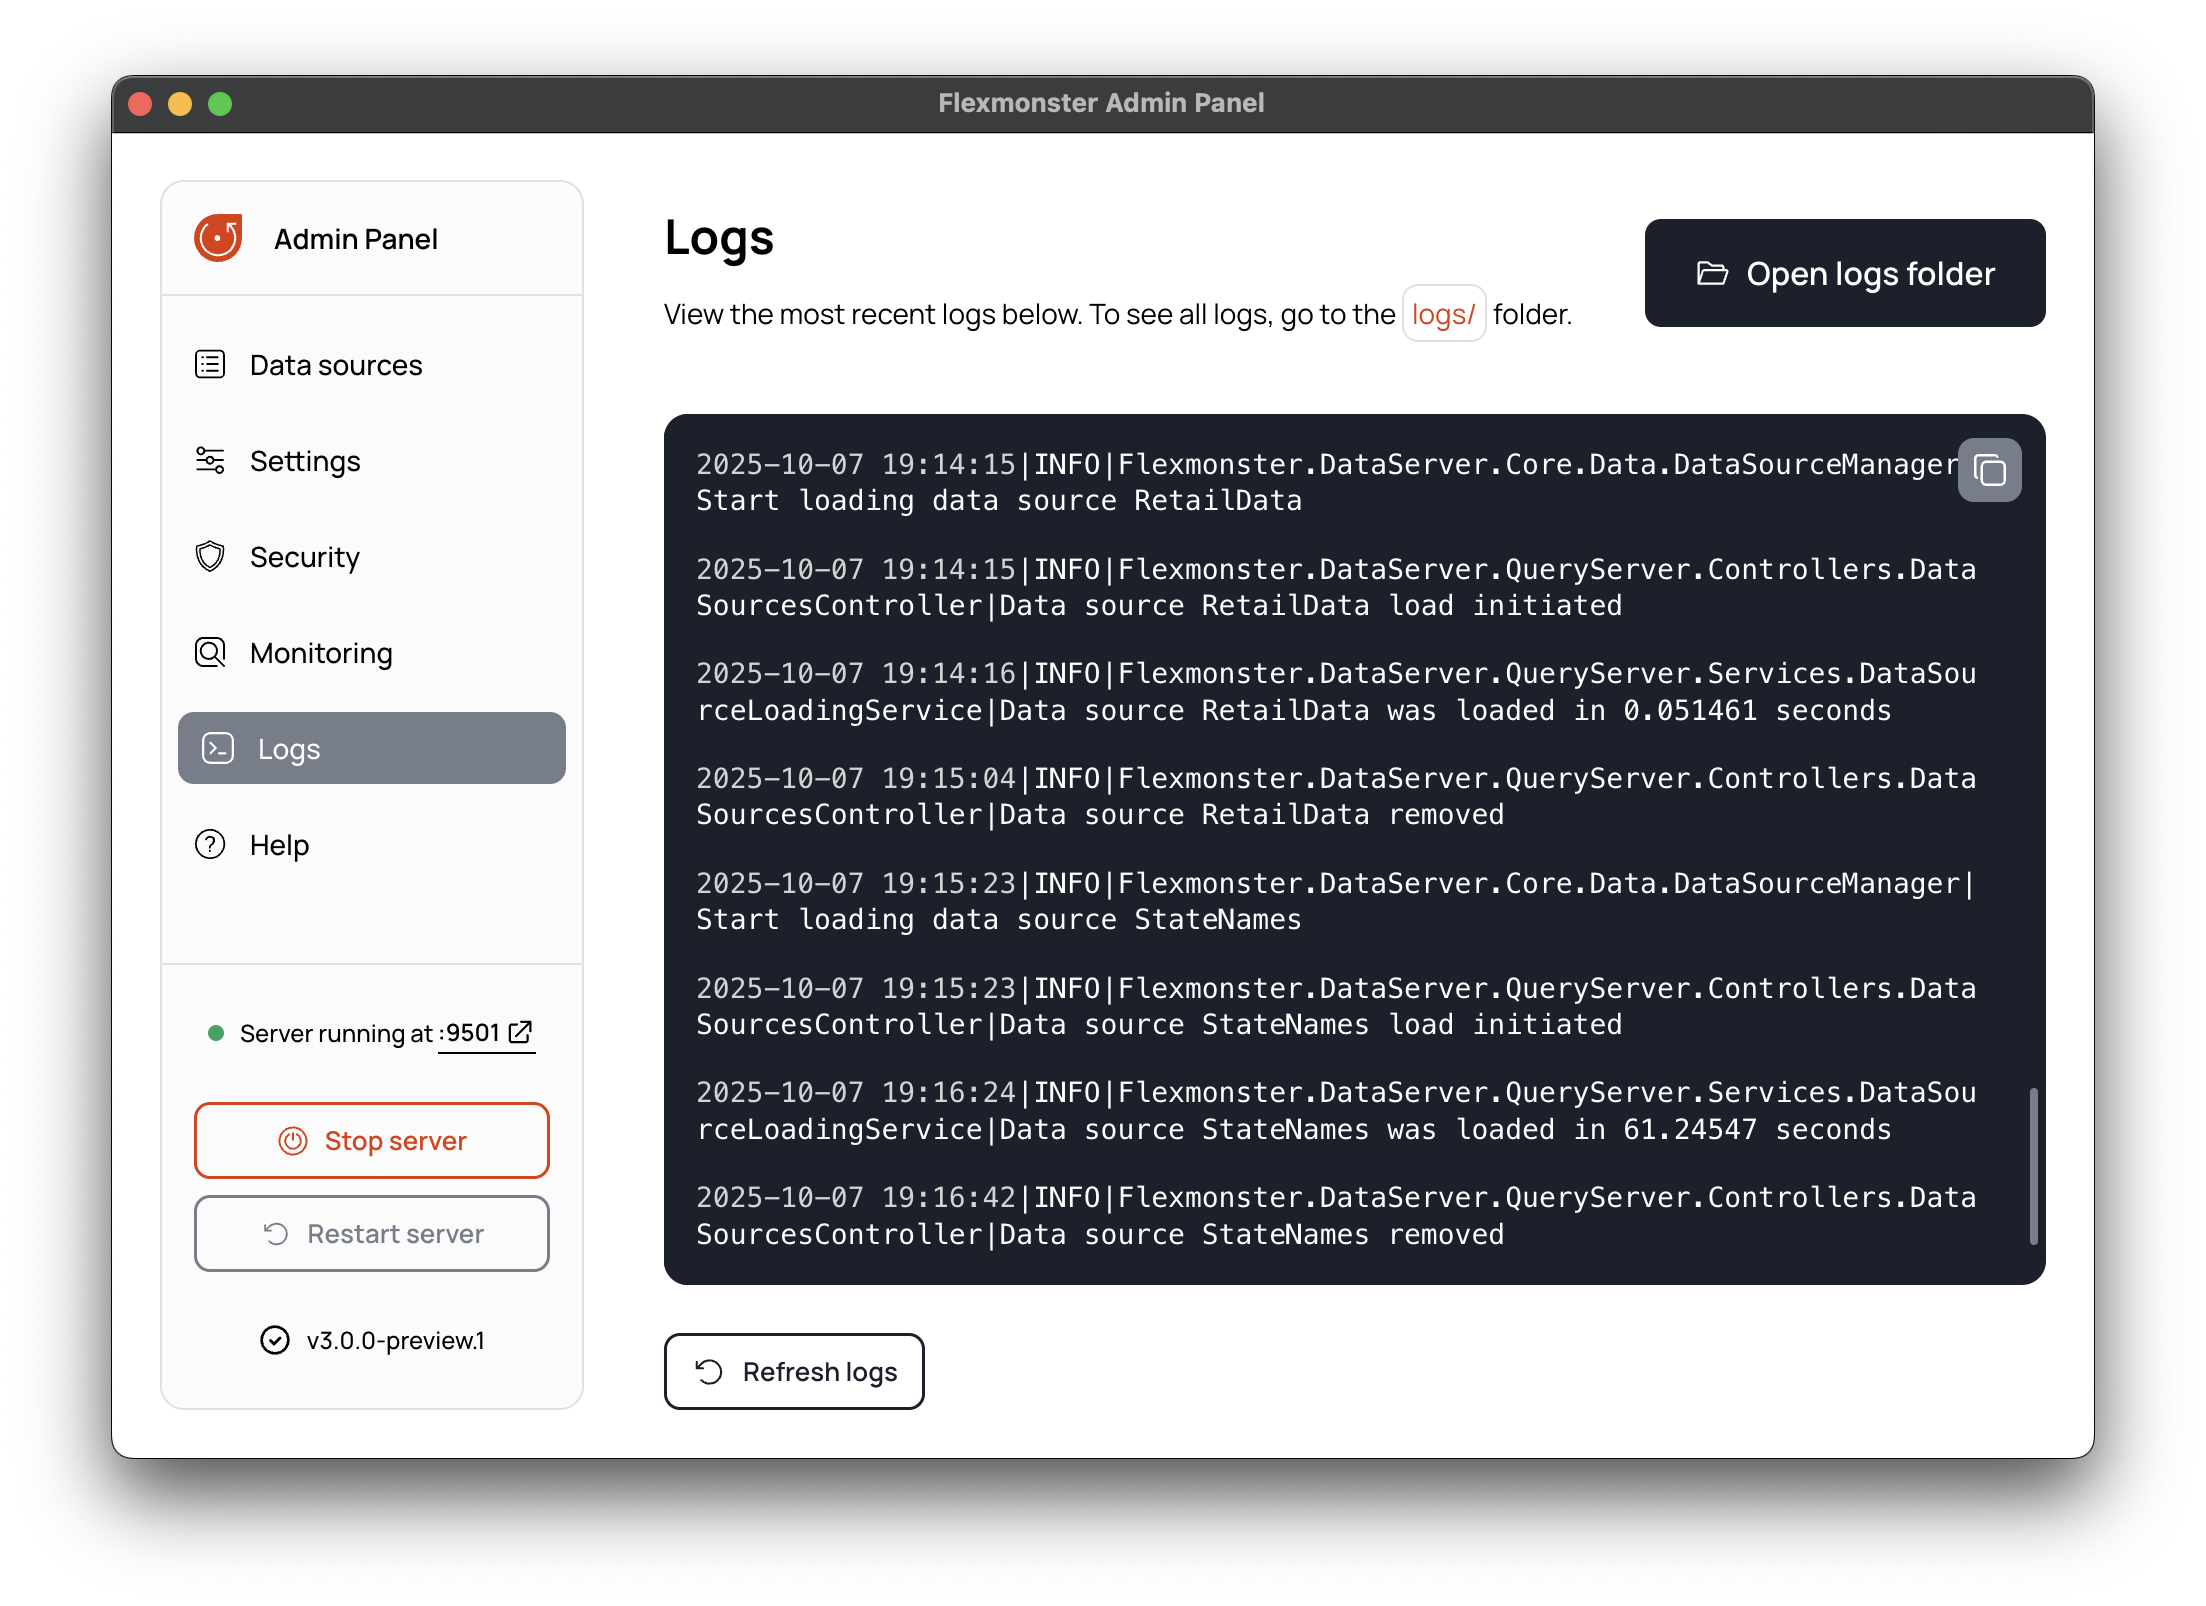Click Refresh logs button
The width and height of the screenshot is (2206, 1606).
point(794,1371)
